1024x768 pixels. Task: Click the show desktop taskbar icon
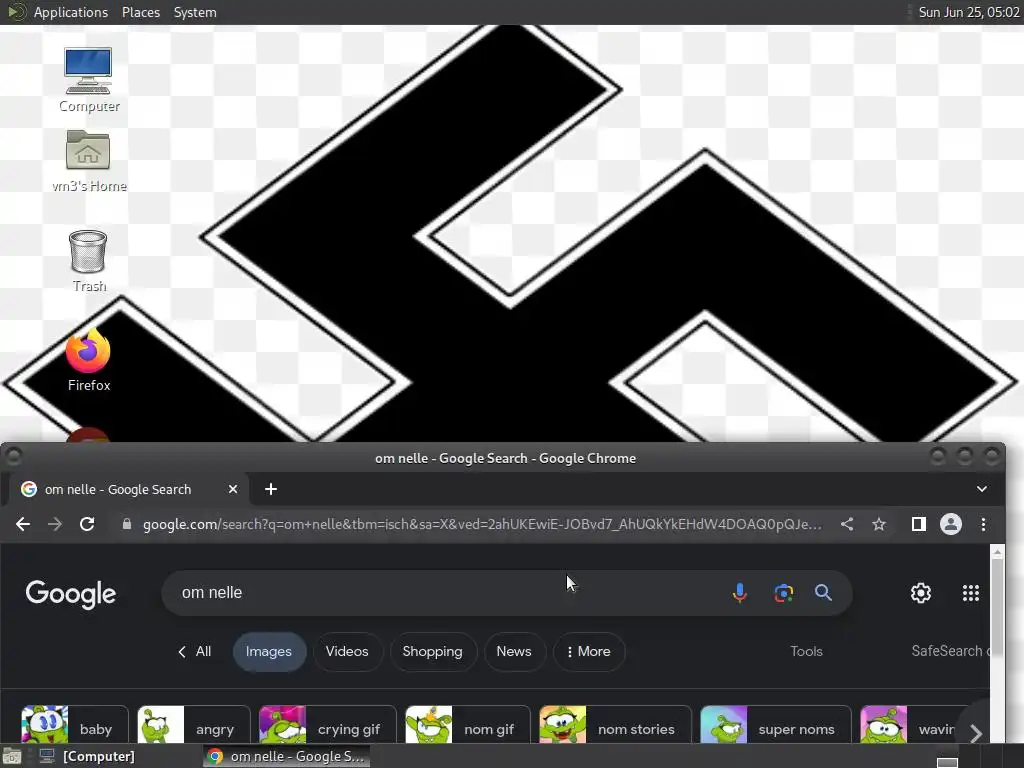point(12,757)
